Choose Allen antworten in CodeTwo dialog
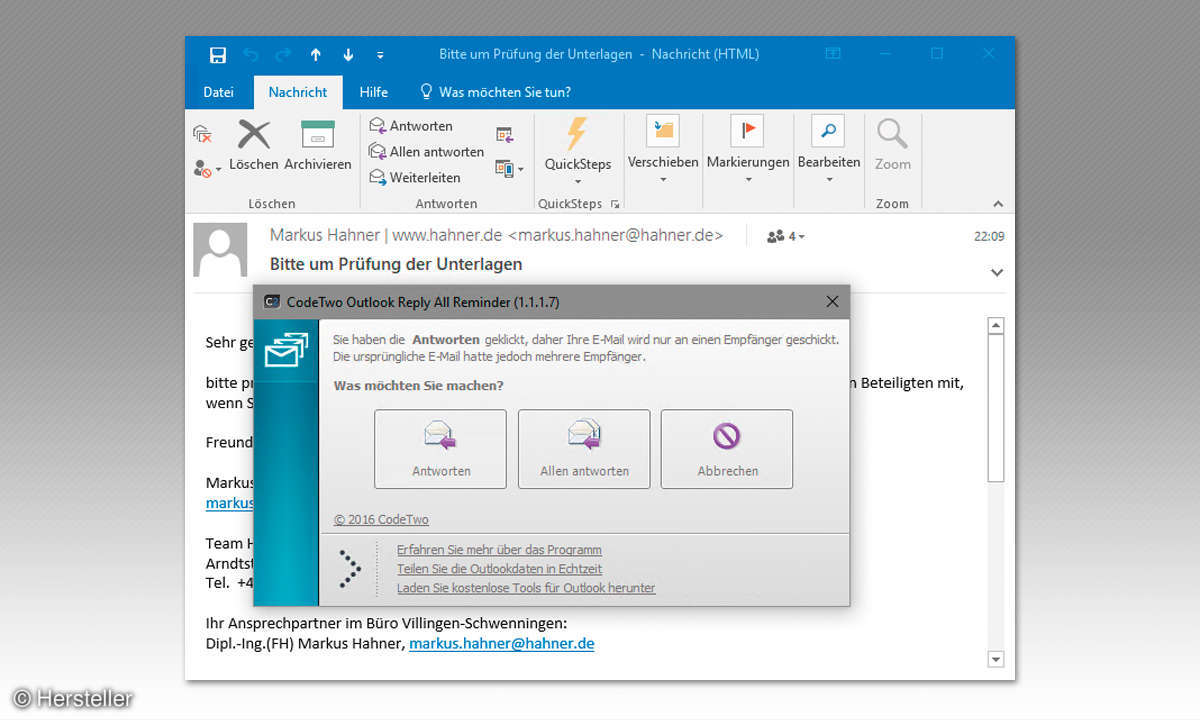 584,449
